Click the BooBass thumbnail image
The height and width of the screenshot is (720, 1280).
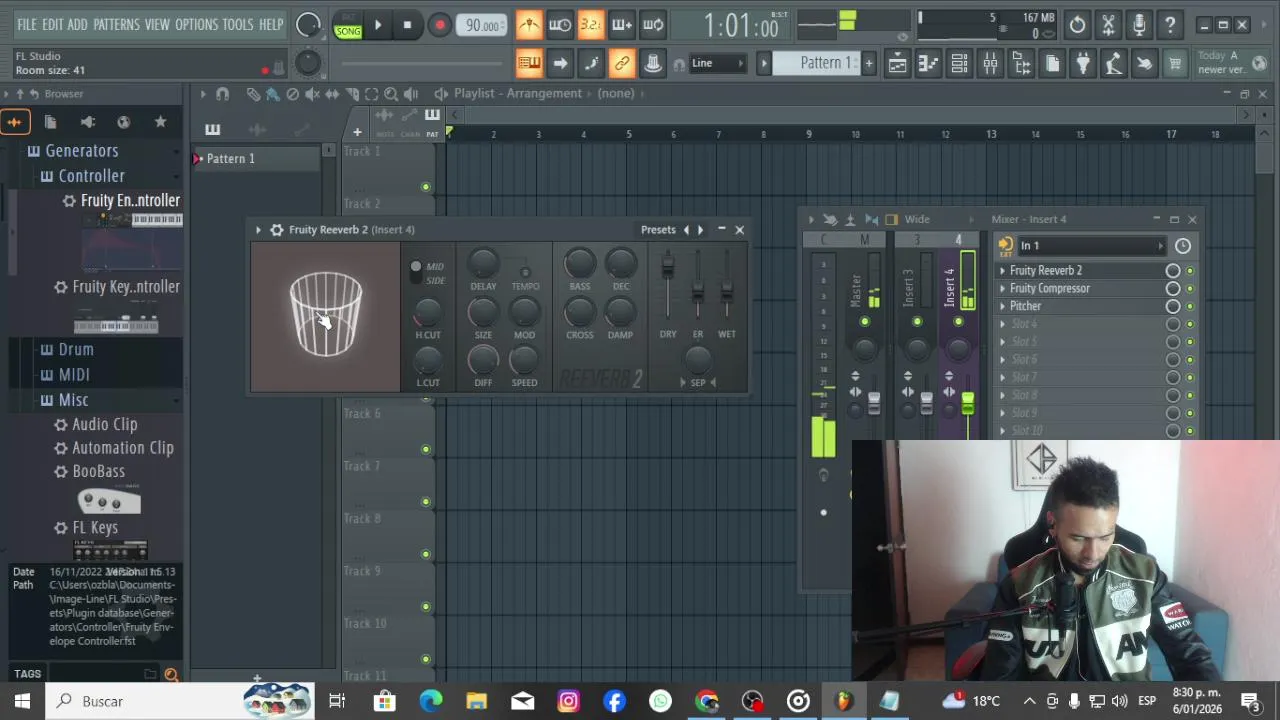coord(109,501)
